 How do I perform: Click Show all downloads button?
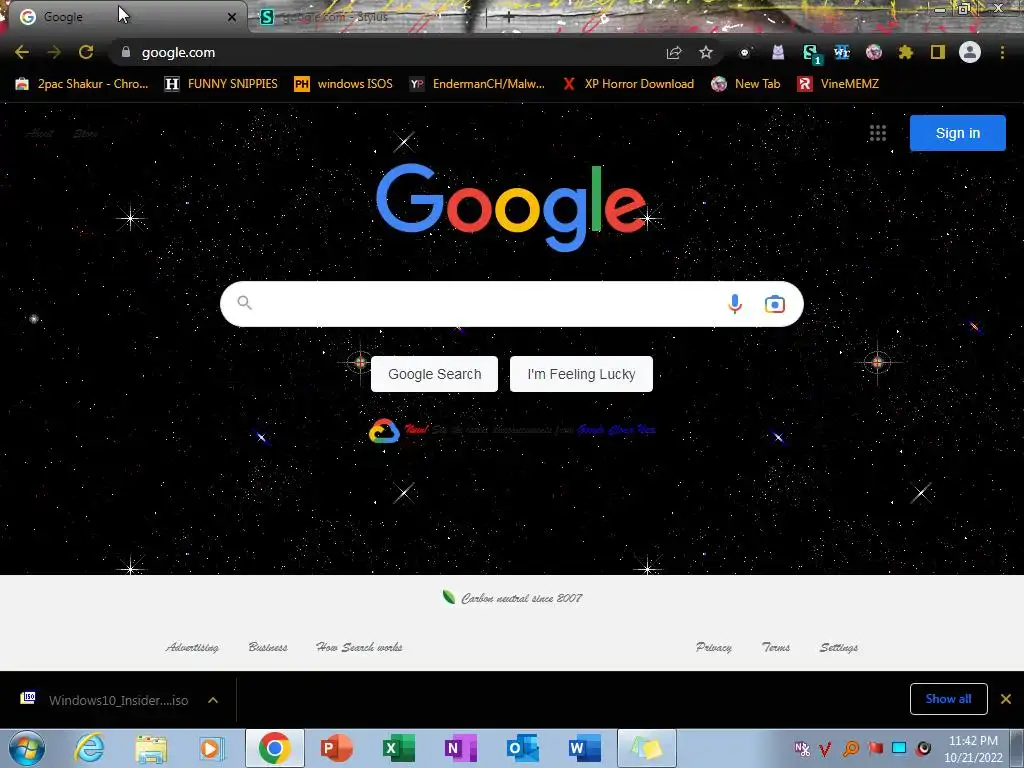[948, 699]
